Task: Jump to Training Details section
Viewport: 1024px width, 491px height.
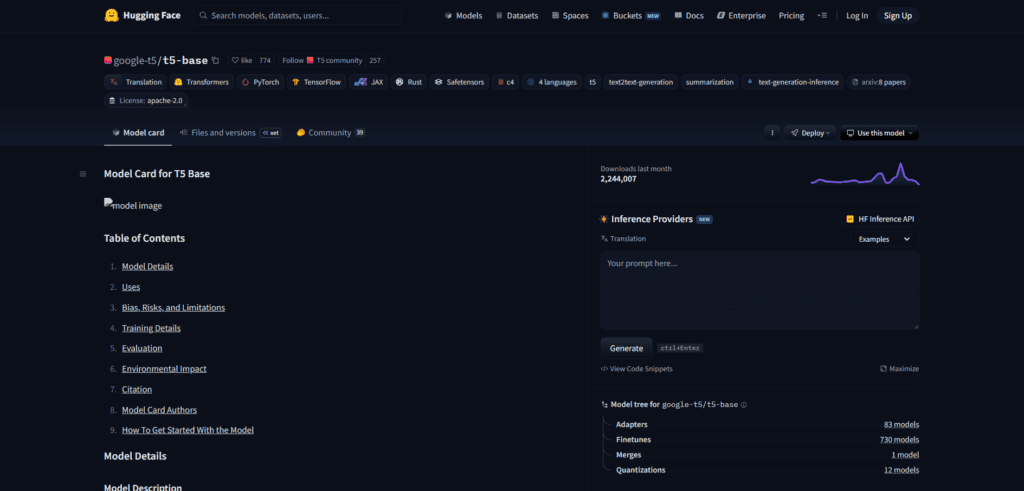Action: (x=151, y=328)
